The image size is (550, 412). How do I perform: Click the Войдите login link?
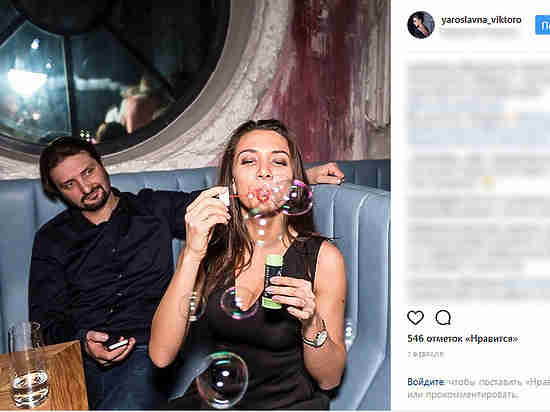pos(425,381)
